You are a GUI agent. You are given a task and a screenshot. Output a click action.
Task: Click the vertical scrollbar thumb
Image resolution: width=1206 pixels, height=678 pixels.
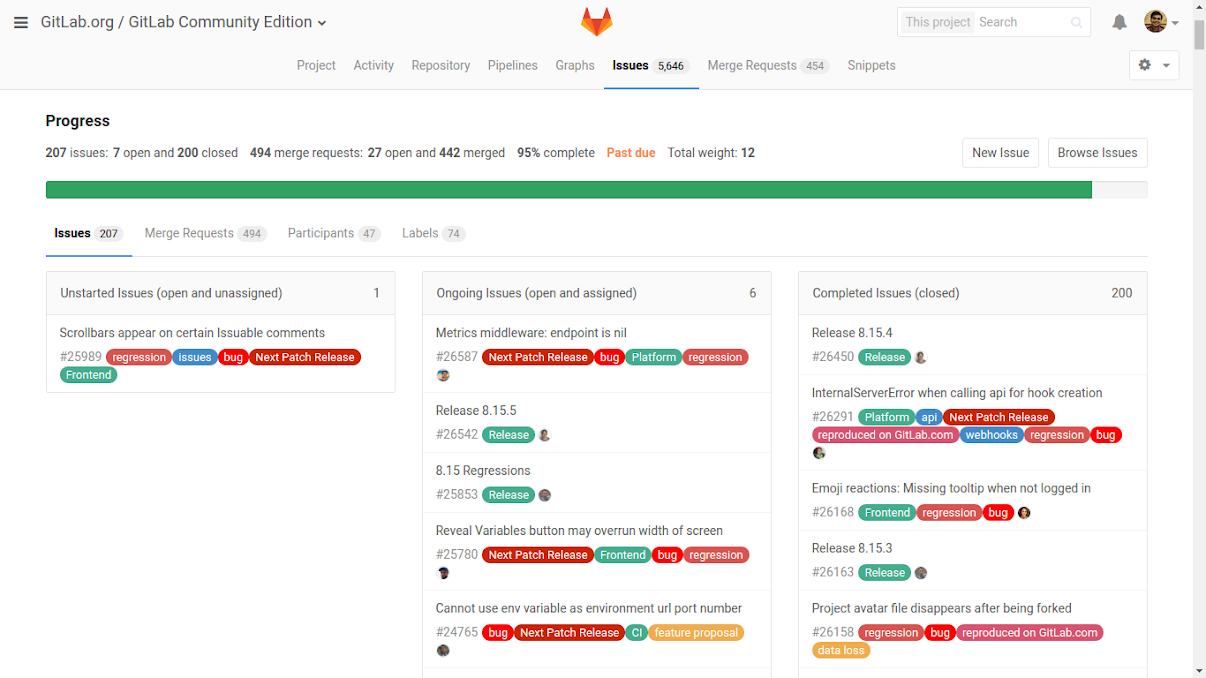[1199, 35]
